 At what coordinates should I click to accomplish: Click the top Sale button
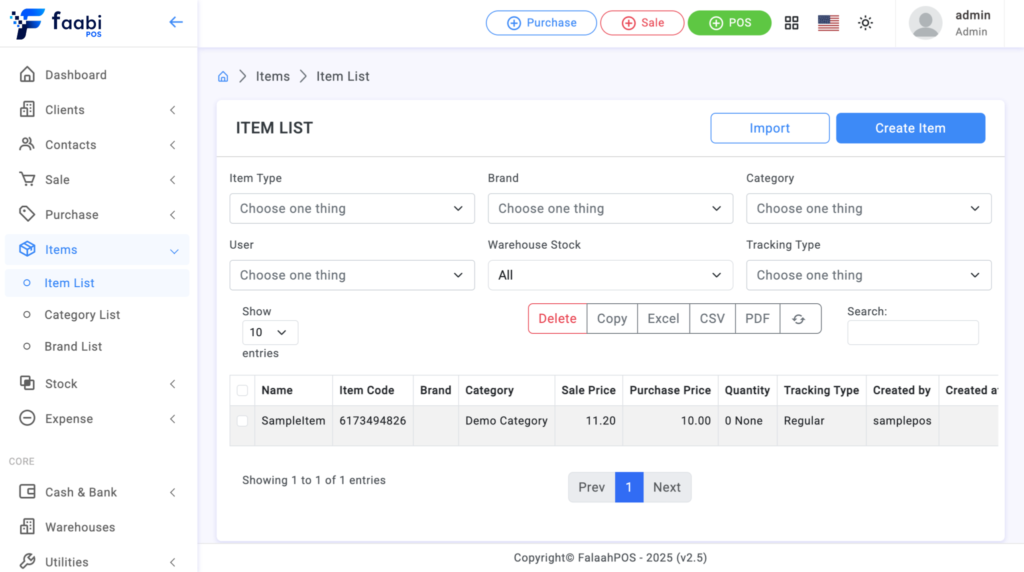click(x=642, y=23)
